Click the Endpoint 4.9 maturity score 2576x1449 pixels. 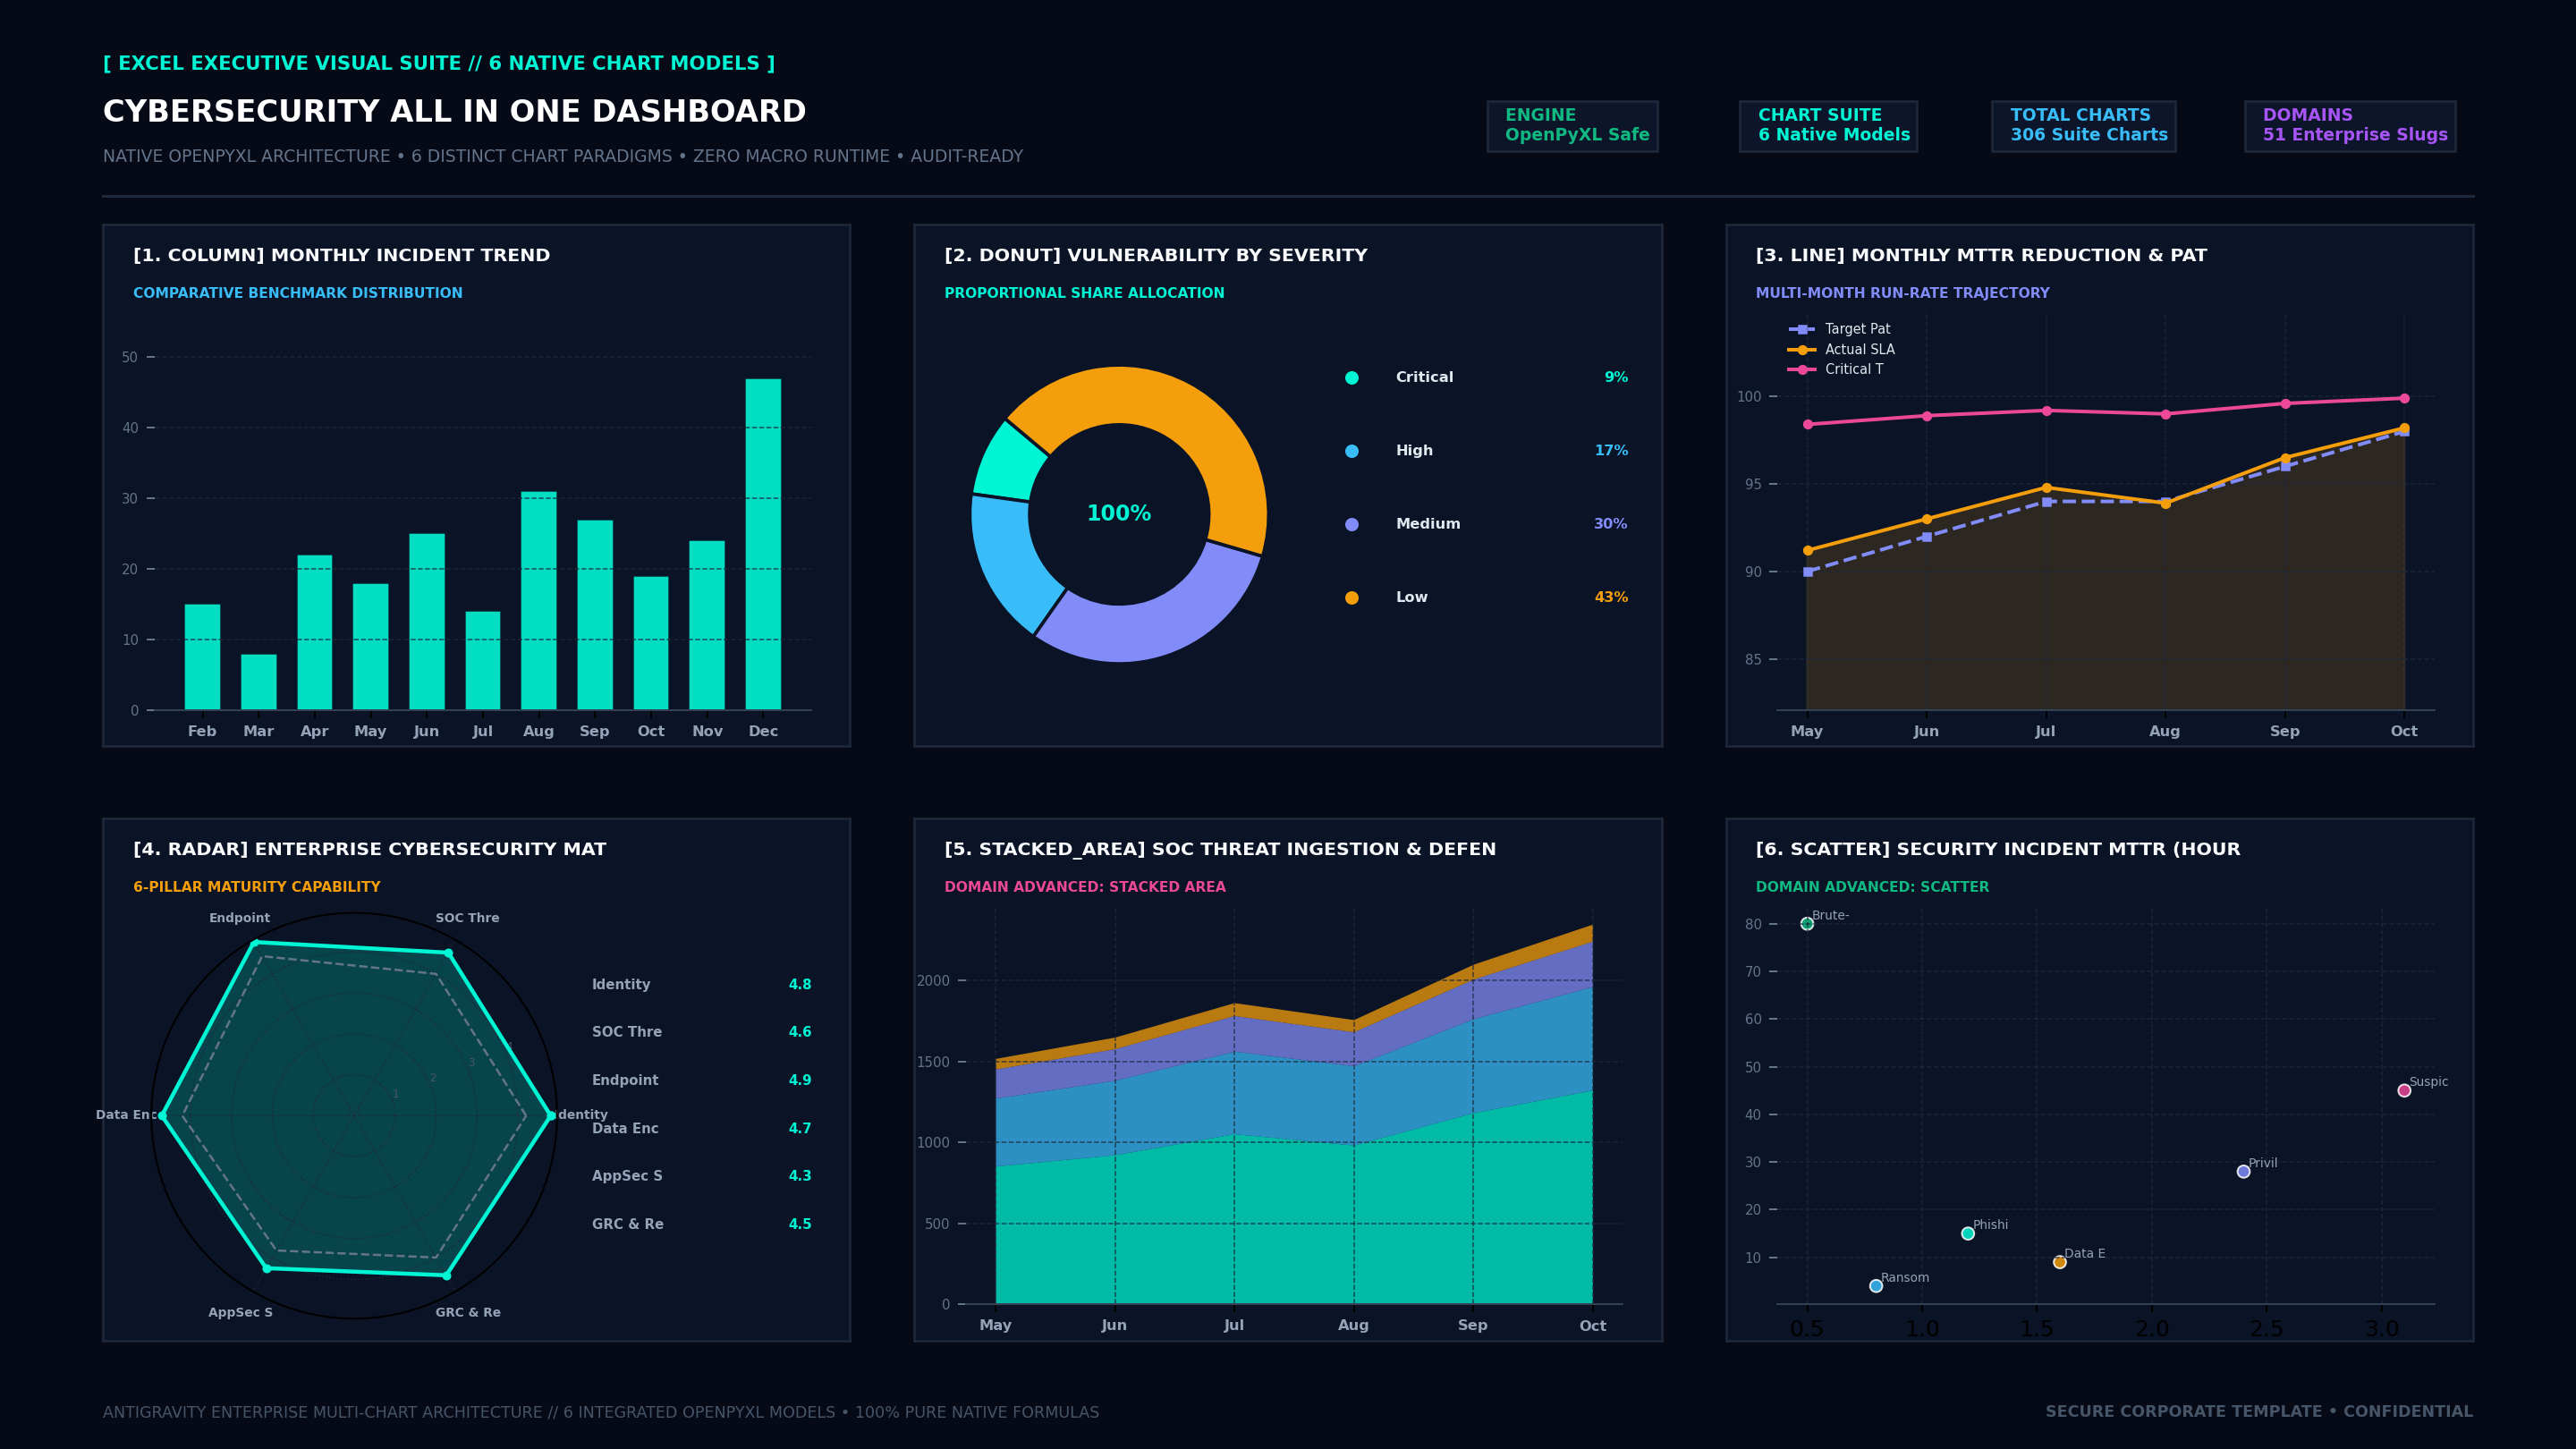(800, 1081)
